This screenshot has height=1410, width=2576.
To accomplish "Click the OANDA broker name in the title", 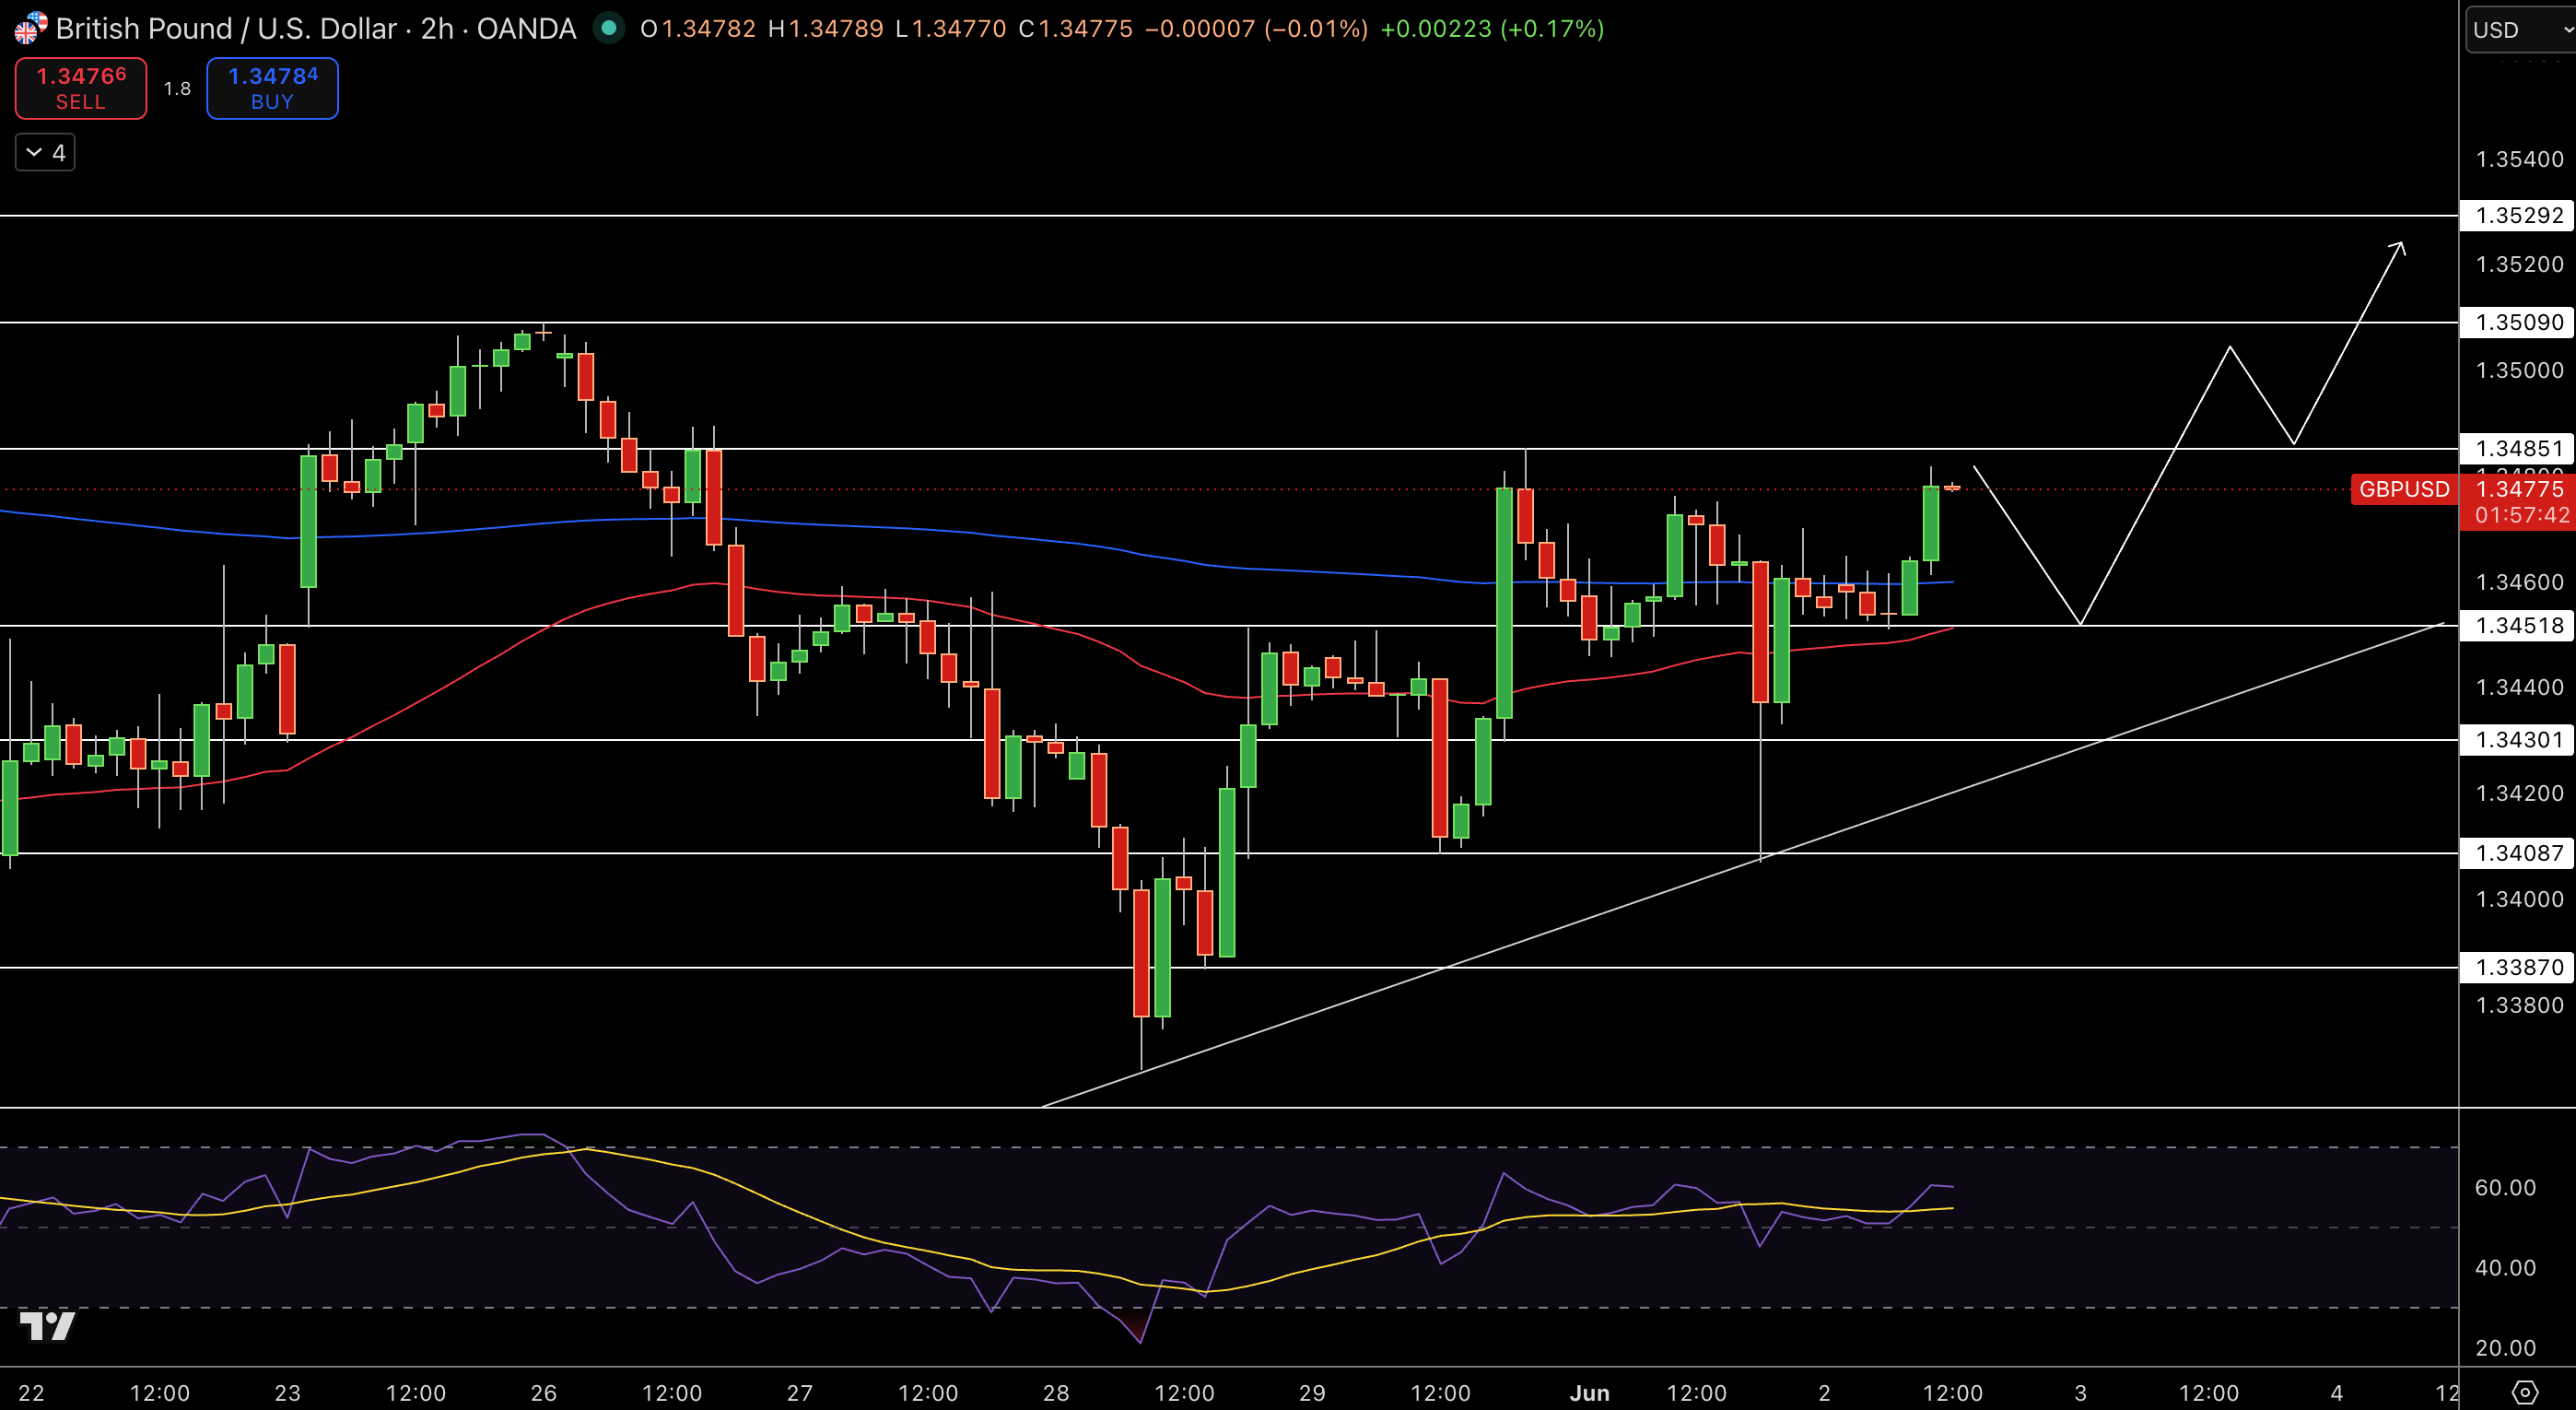I will tap(526, 28).
